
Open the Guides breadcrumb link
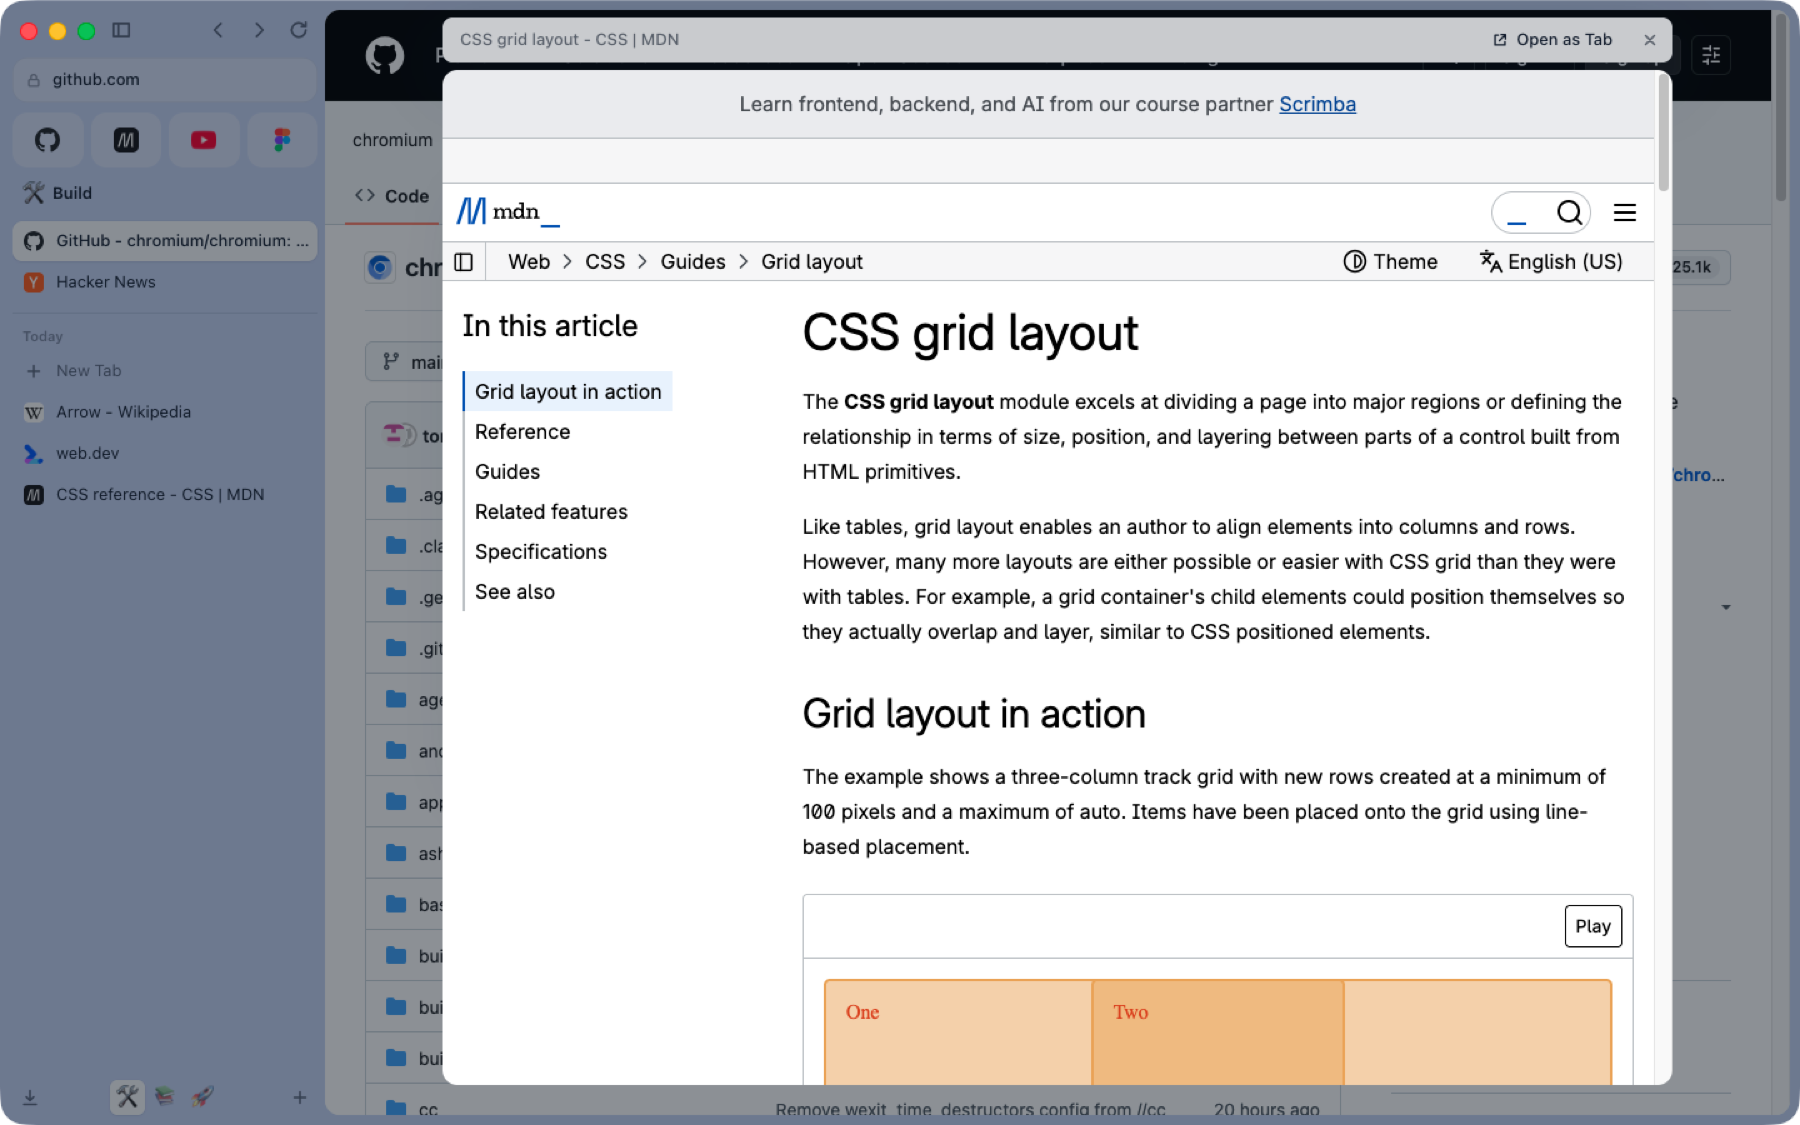(x=693, y=262)
